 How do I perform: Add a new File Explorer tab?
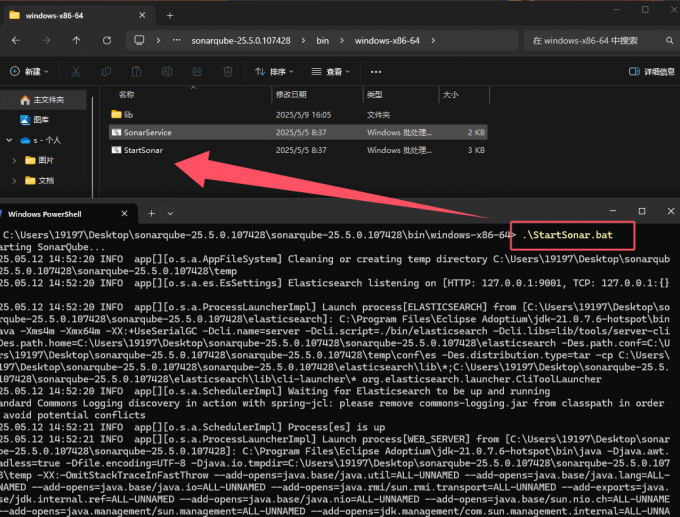pos(170,16)
